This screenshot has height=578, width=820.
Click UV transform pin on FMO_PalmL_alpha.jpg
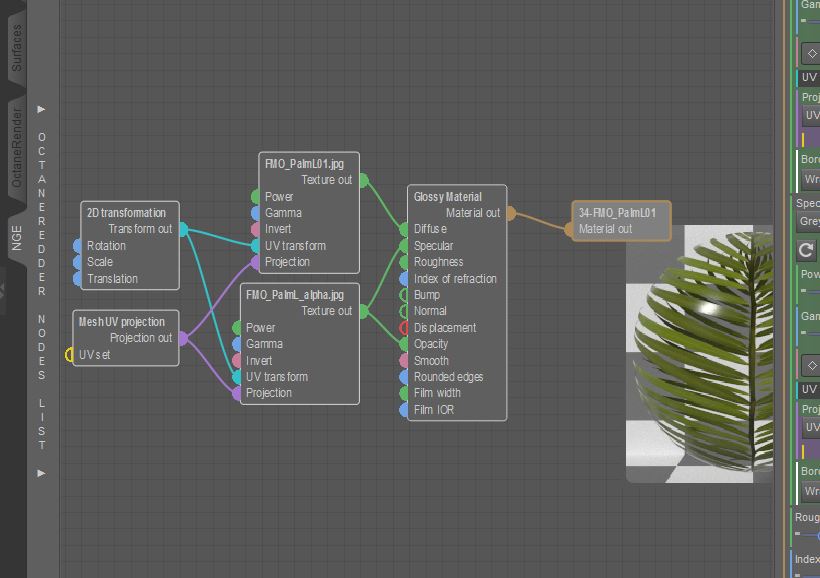[x=236, y=377]
